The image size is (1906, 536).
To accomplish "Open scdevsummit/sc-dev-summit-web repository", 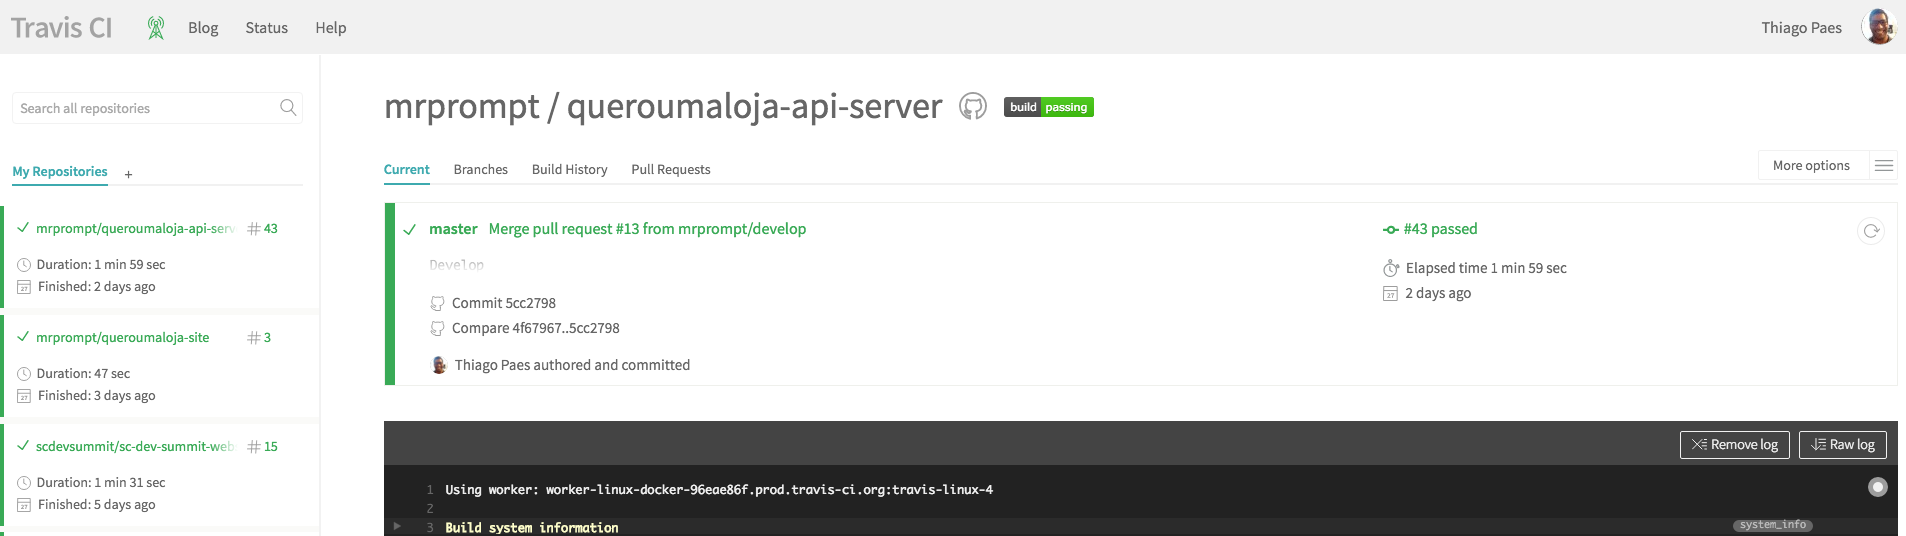I will 135,446.
